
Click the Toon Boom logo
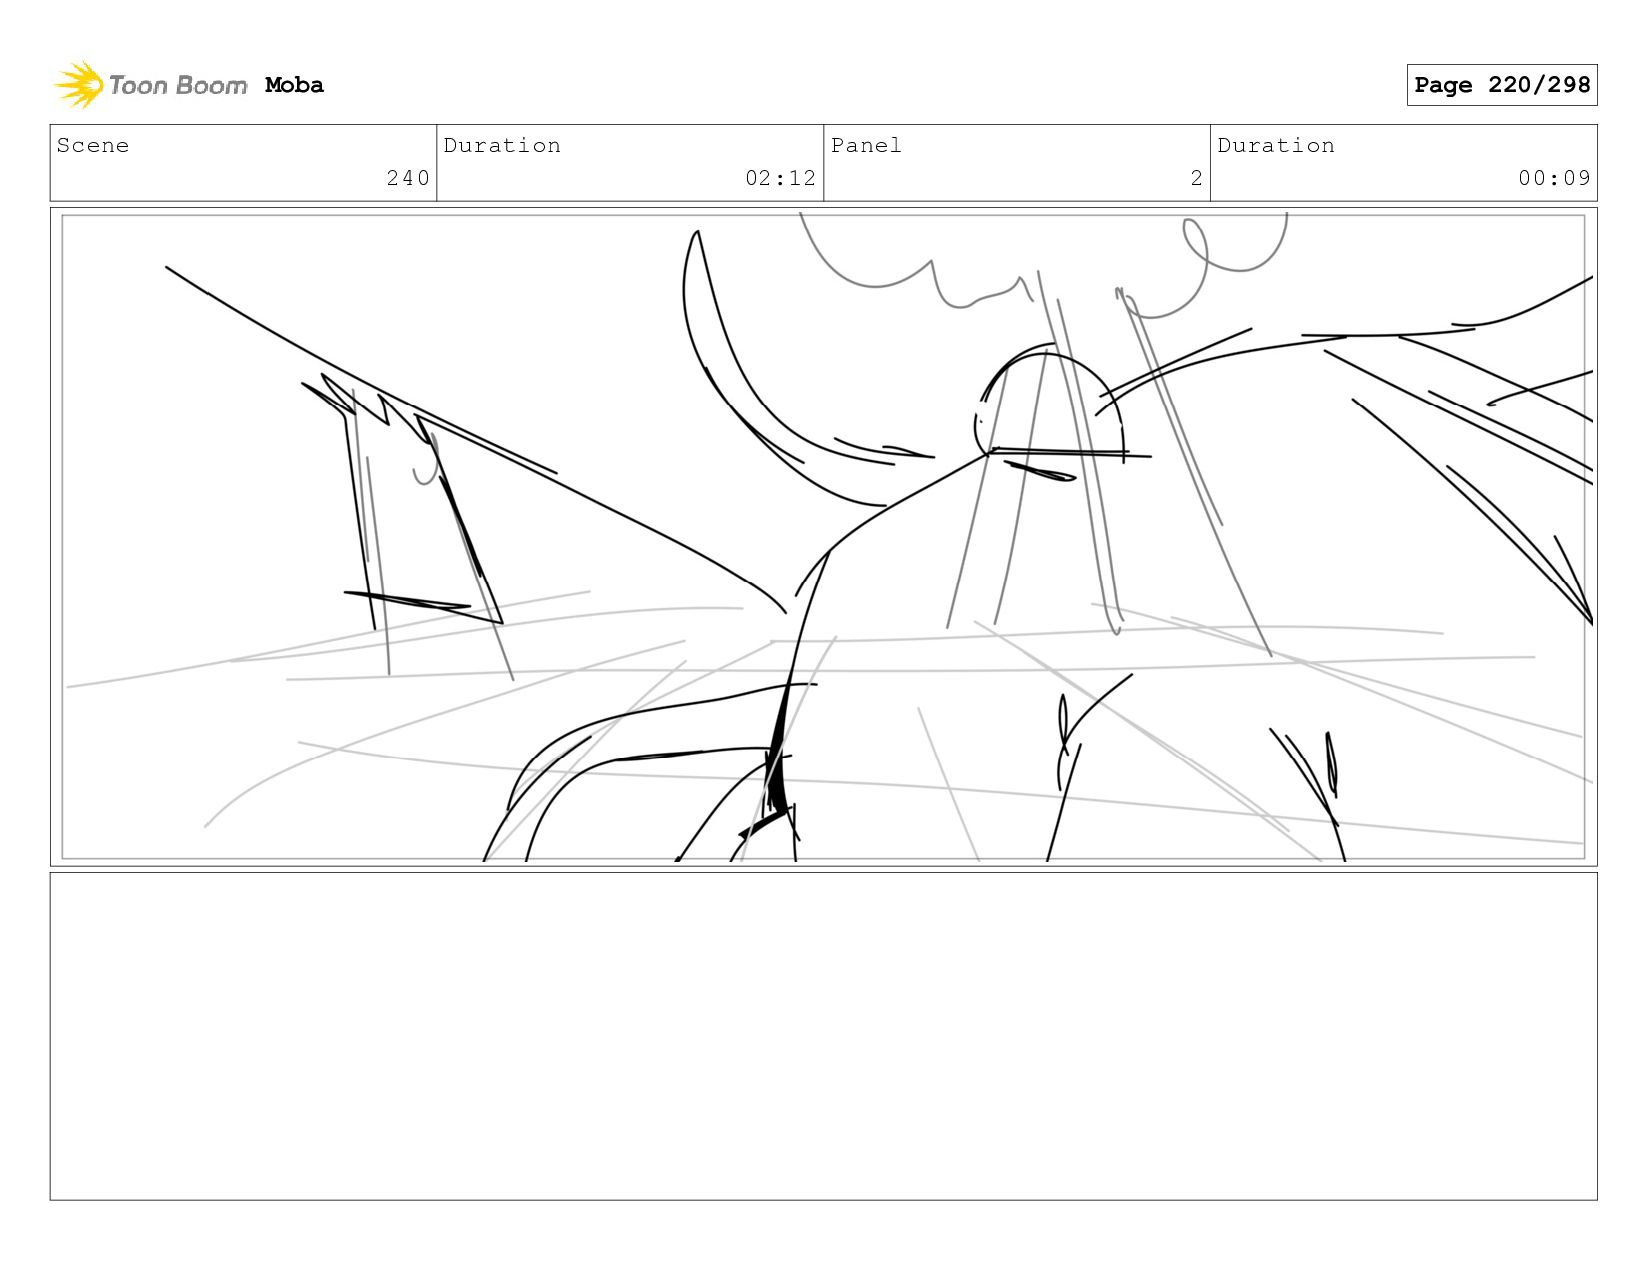tap(150, 85)
